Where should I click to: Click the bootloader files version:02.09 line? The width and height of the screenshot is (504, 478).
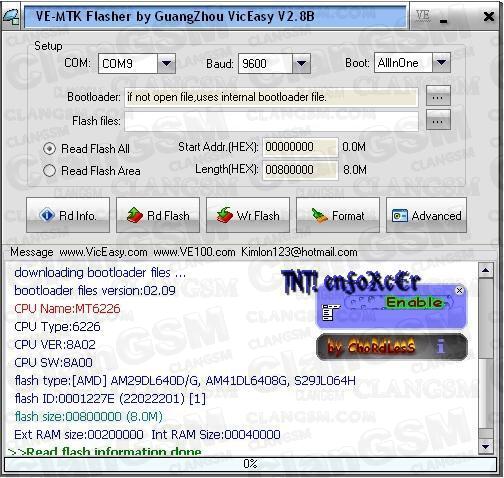[95, 291]
